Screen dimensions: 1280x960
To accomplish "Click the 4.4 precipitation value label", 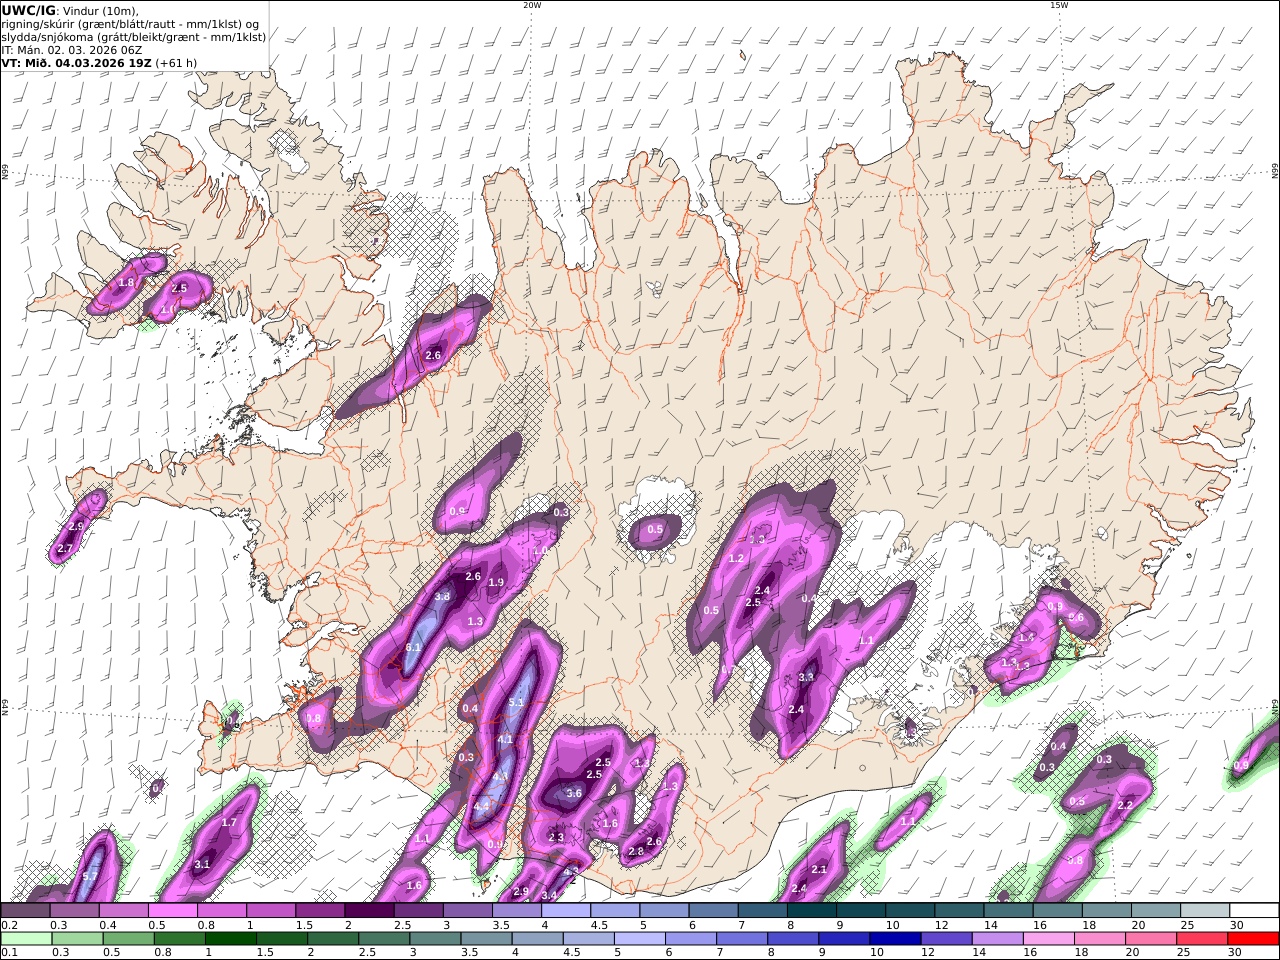I will click(481, 806).
